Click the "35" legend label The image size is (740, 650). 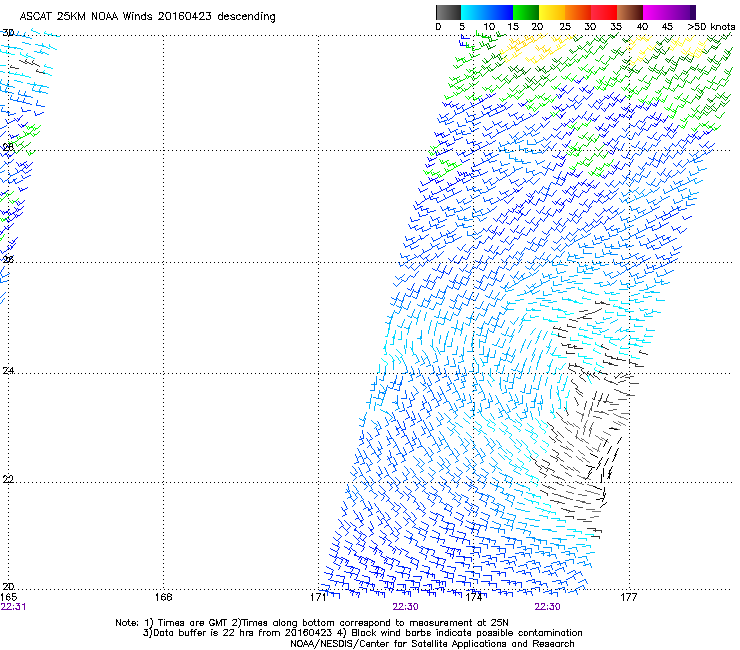pyautogui.click(x=616, y=27)
